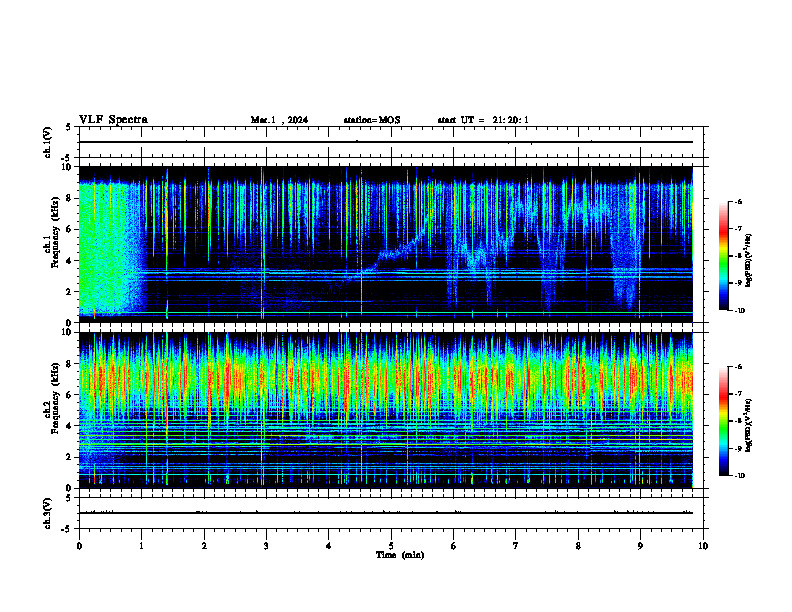This screenshot has width=792, height=612.
Task: Click the ch.1 waveform trace panel
Action: (391, 142)
